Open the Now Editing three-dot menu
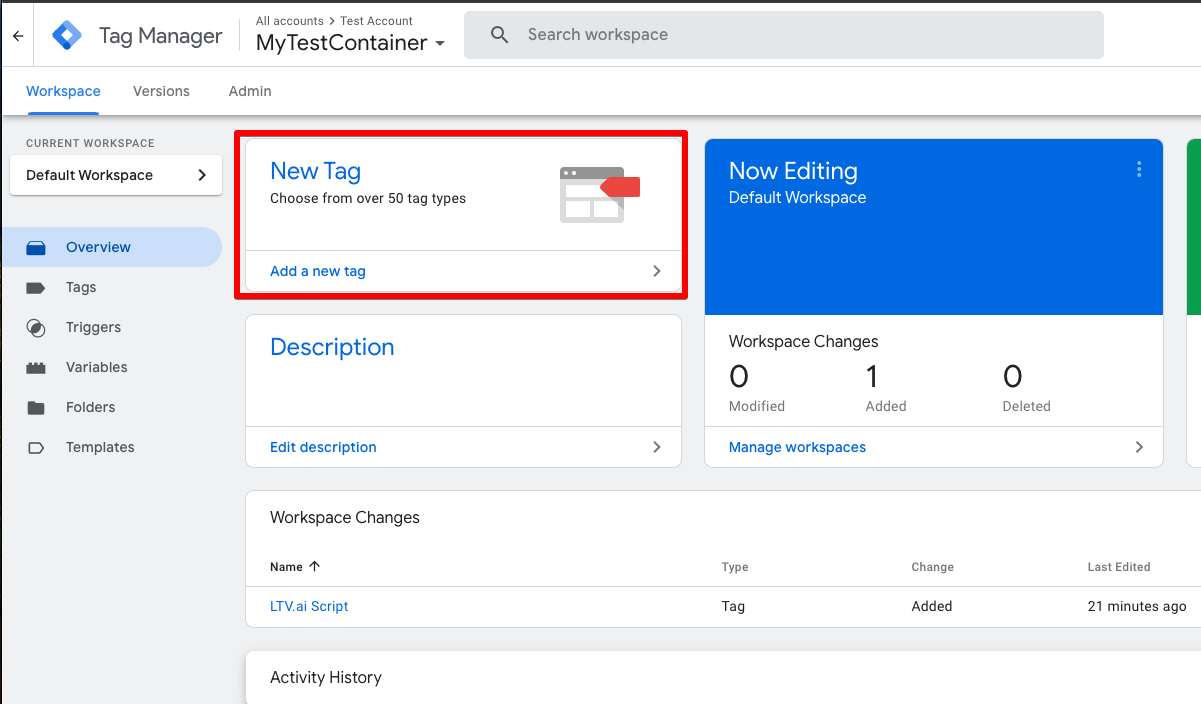The image size is (1201, 704). pos(1139,170)
